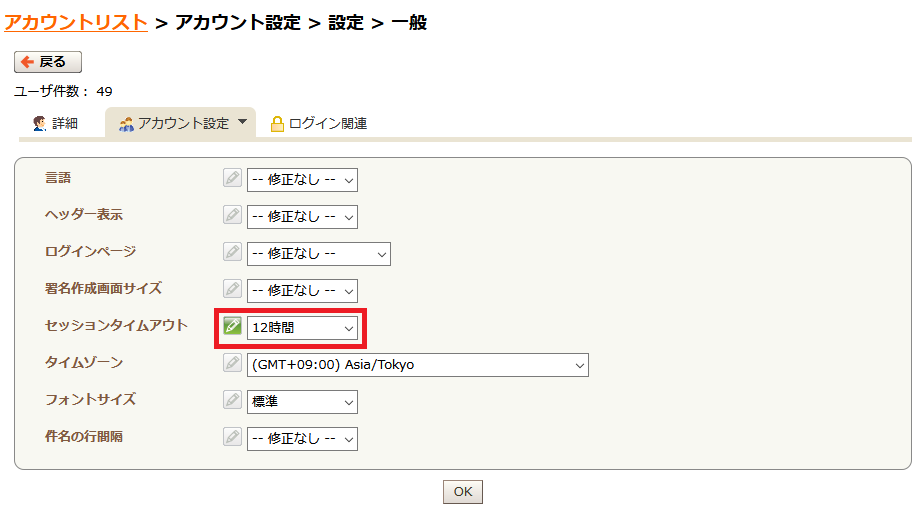
Task: Click the ヘッダー表示 label
Action: tap(84, 214)
